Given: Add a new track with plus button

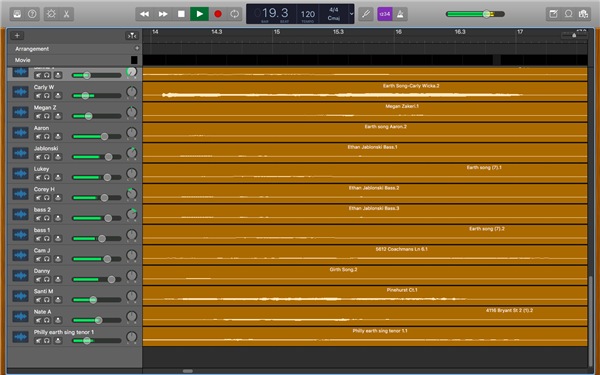Looking at the screenshot, I should pyautogui.click(x=17, y=36).
